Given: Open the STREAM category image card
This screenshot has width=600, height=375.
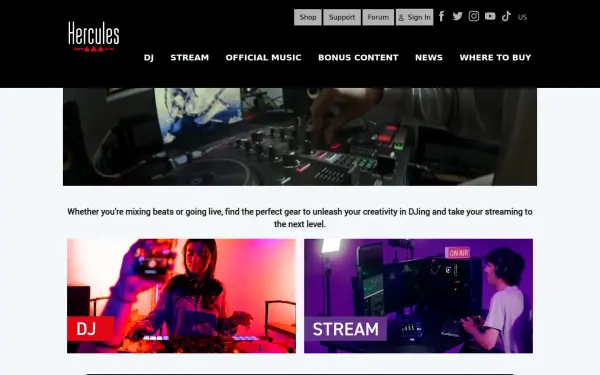Looking at the screenshot, I should (x=418, y=296).
